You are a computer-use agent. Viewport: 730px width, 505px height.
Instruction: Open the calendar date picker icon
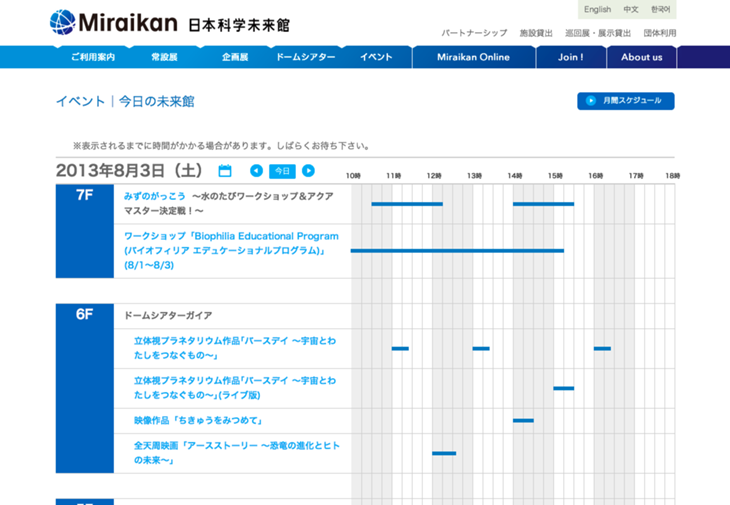[225, 171]
